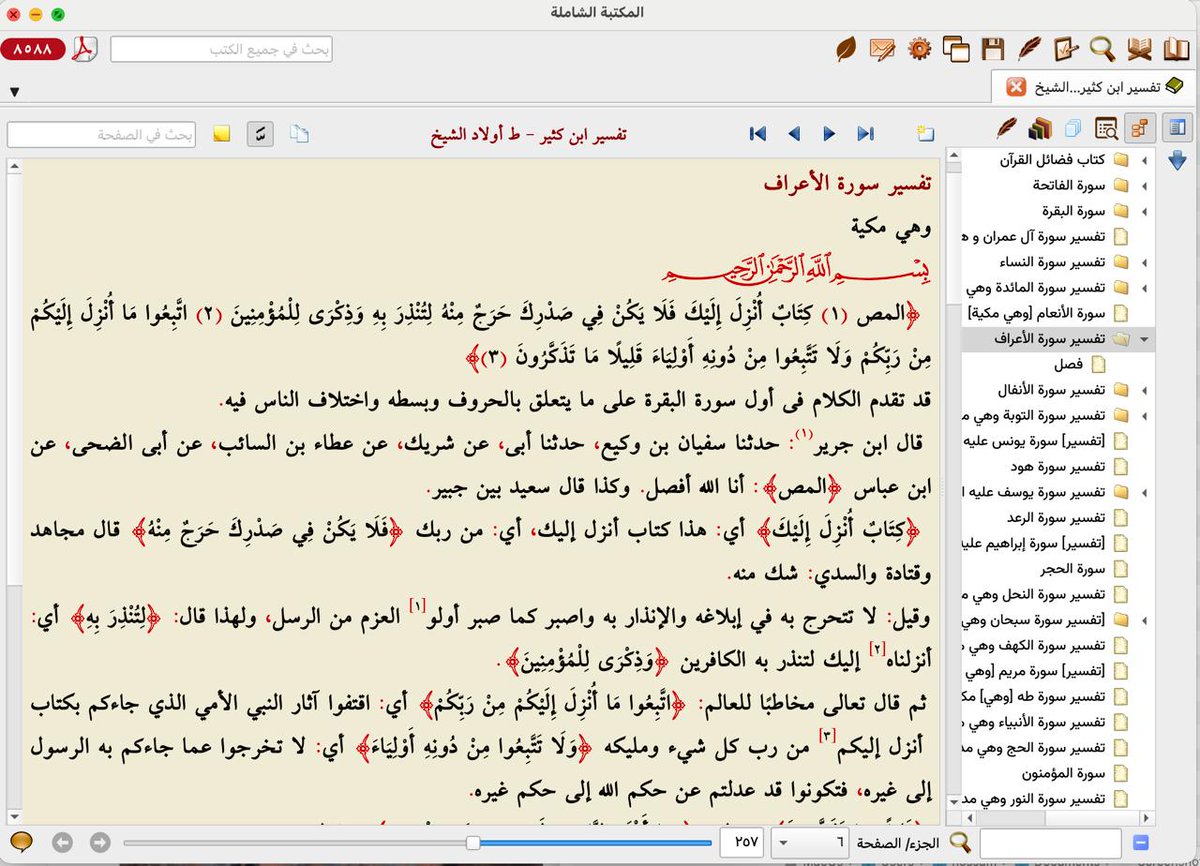Select the تفسير ابن كثير...الشيخ tab
Viewport: 1200px width, 866px height.
tap(1093, 87)
